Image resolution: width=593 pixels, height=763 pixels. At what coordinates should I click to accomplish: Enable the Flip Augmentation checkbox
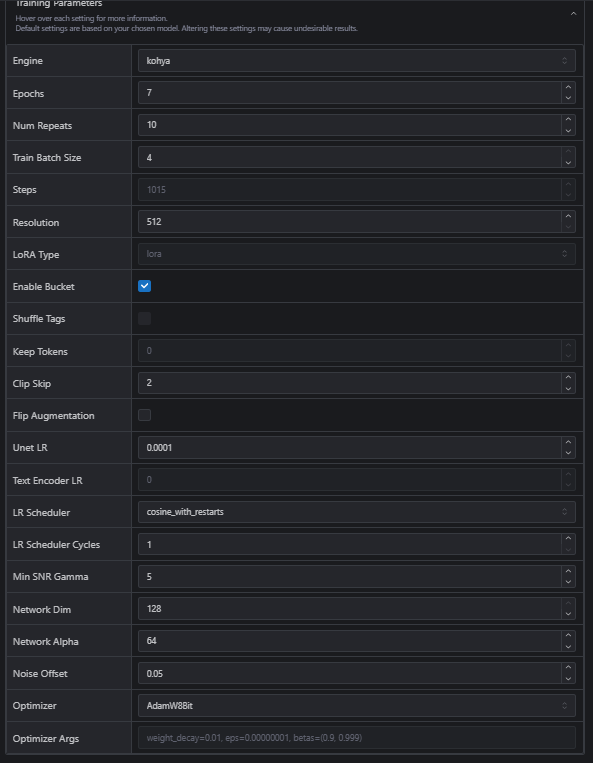pos(144,415)
